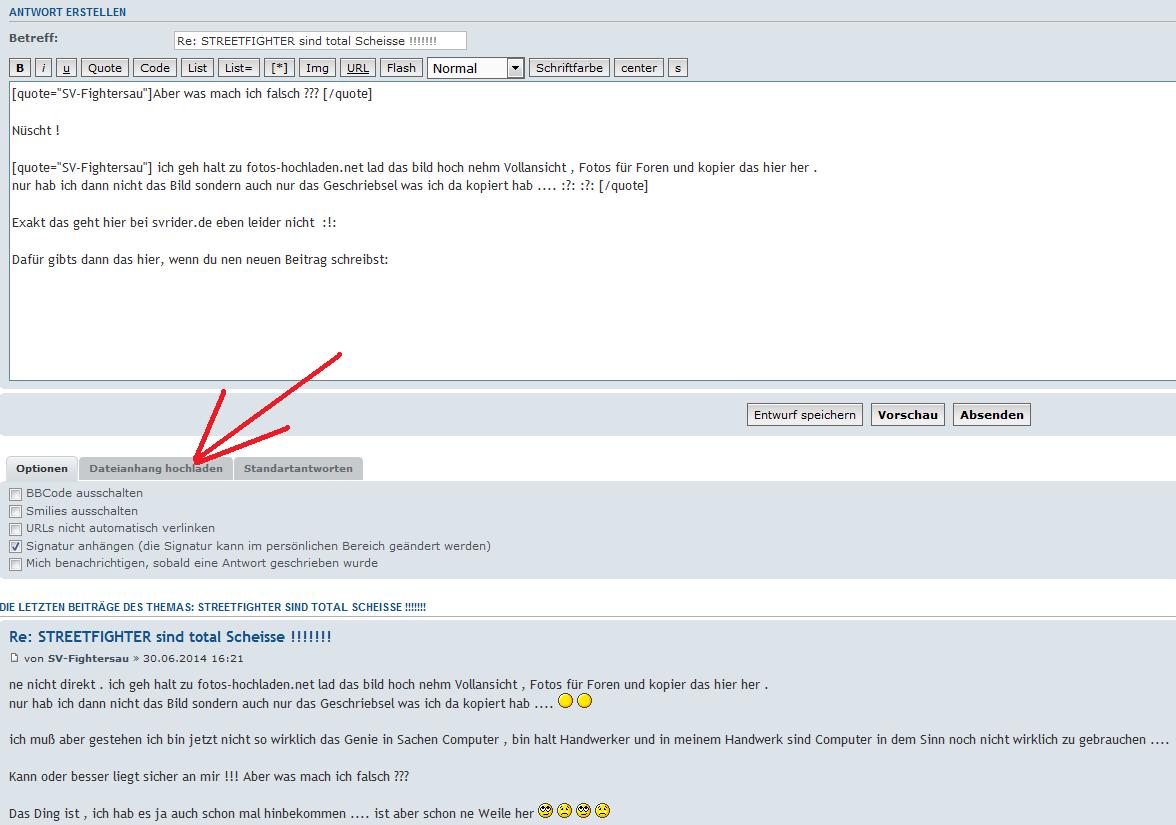The width and height of the screenshot is (1176, 825).
Task: Insert a URL tag
Action: click(358, 68)
